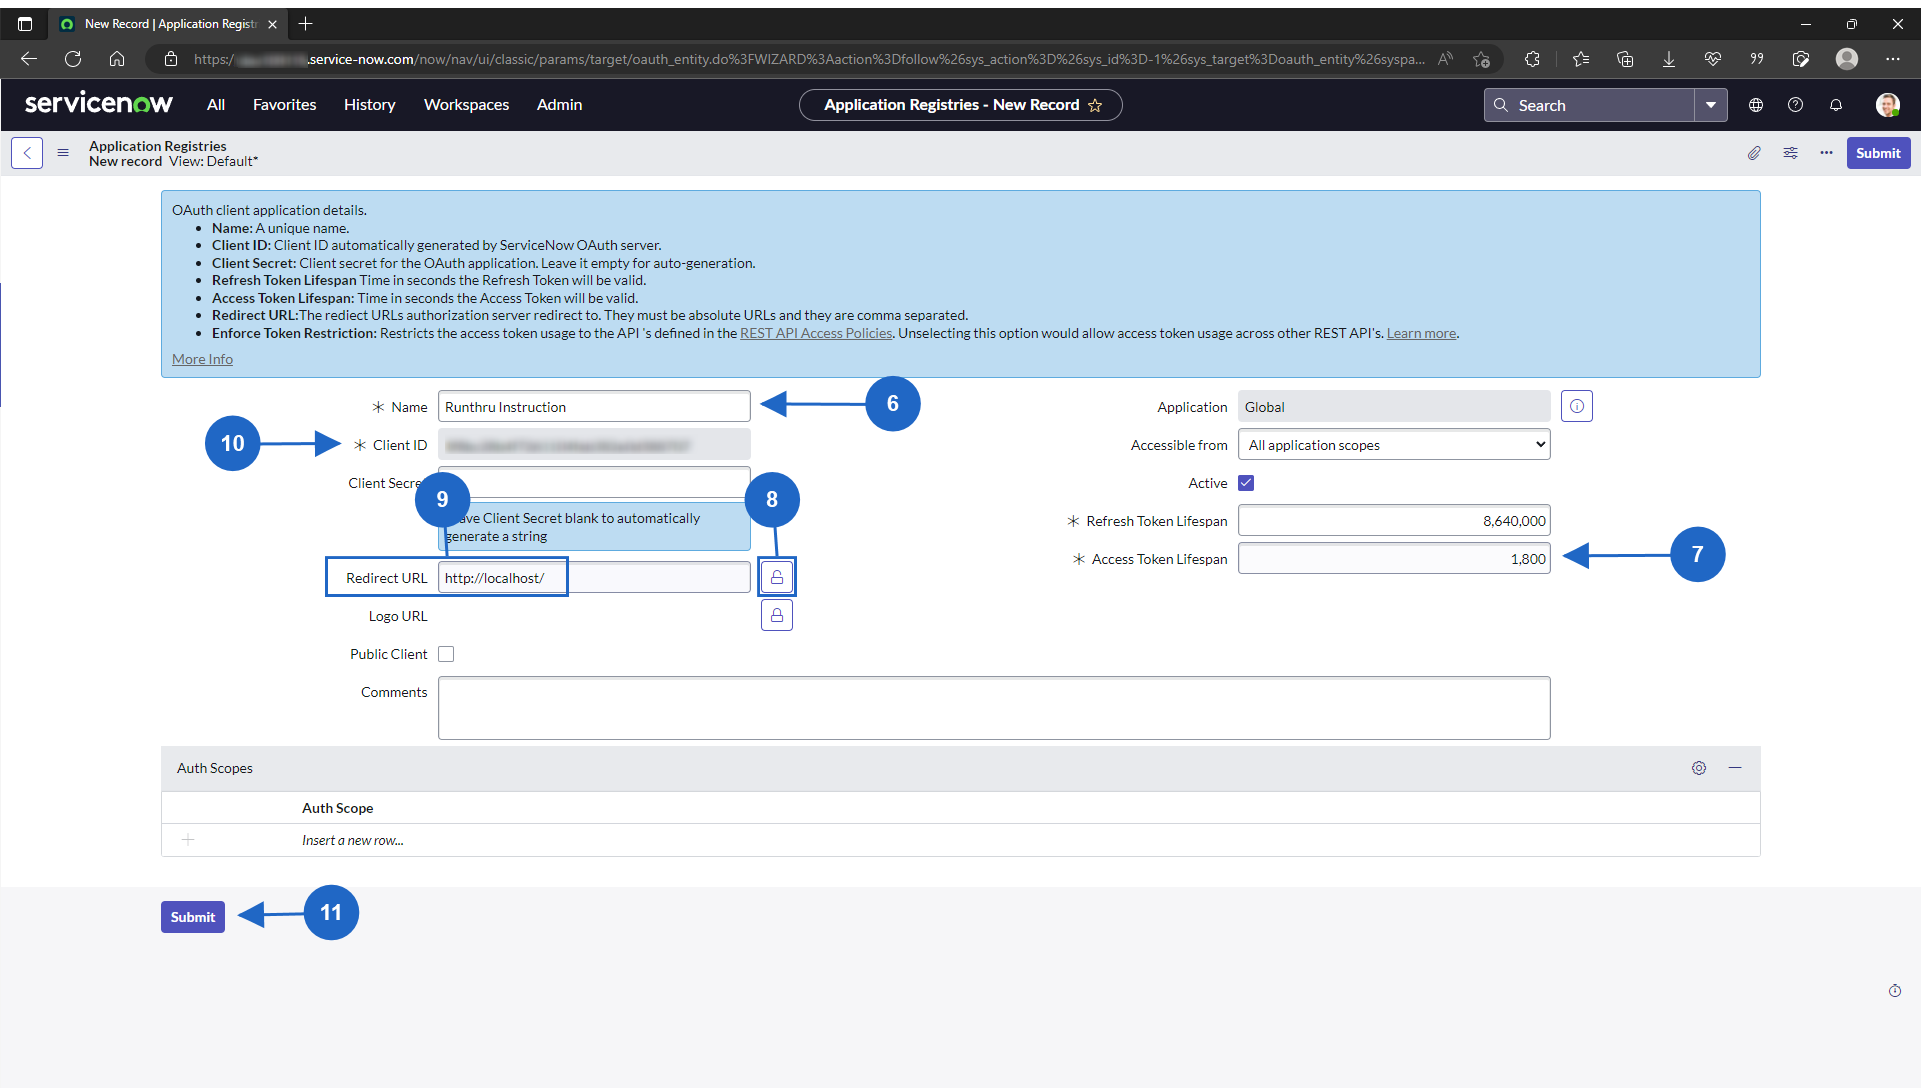Image resolution: width=1922 pixels, height=1089 pixels.
Task: Unlock the Redirect URL lock icon
Action: tap(777, 578)
